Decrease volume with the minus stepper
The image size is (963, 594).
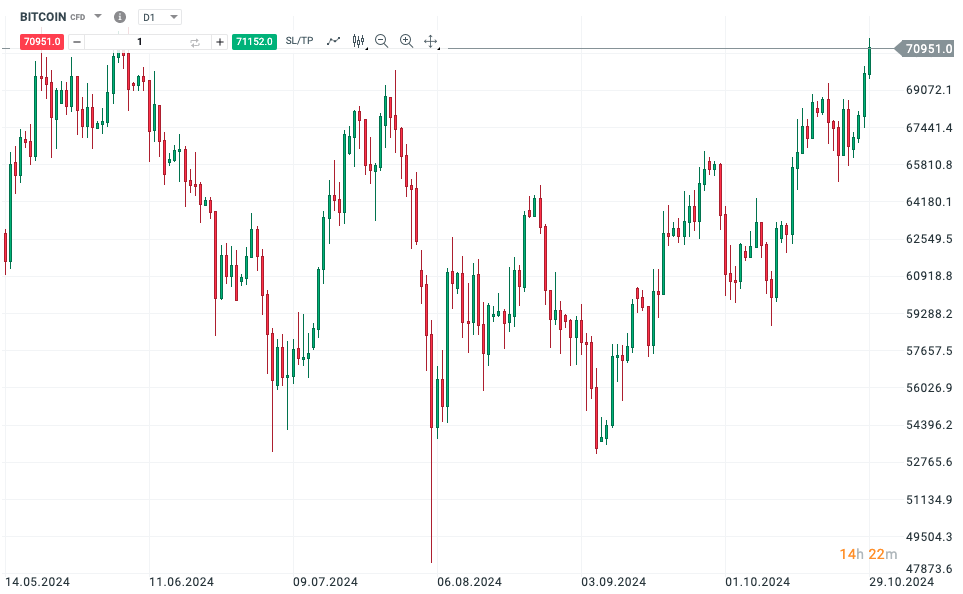pyautogui.click(x=77, y=42)
